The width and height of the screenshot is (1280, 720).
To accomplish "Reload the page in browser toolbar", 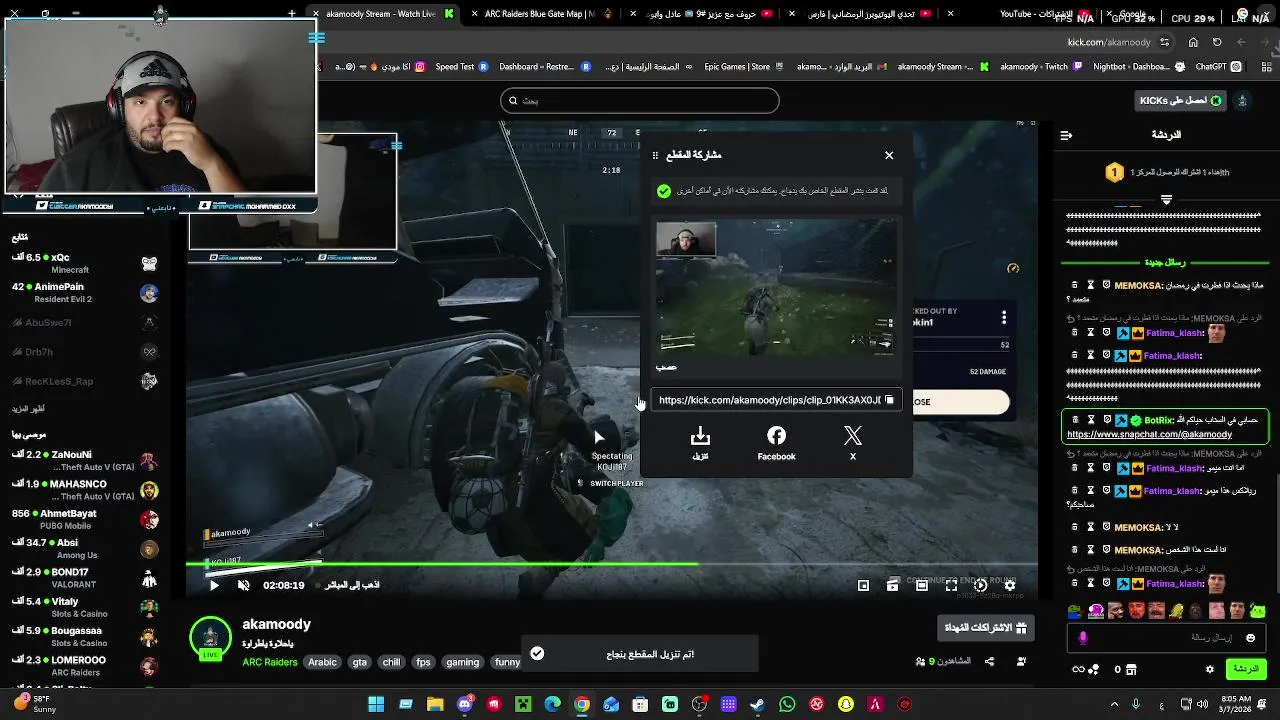I will 1217,42.
